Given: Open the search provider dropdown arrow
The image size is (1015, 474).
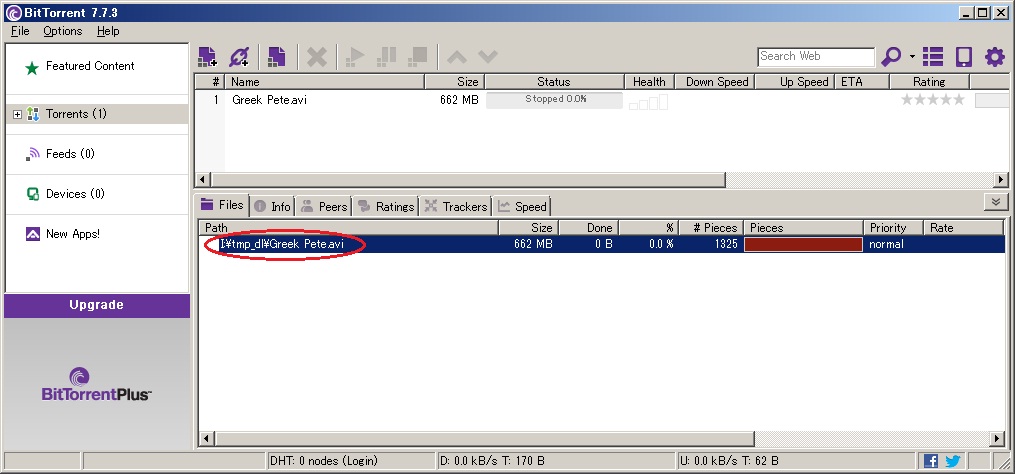Looking at the screenshot, I should 912,57.
